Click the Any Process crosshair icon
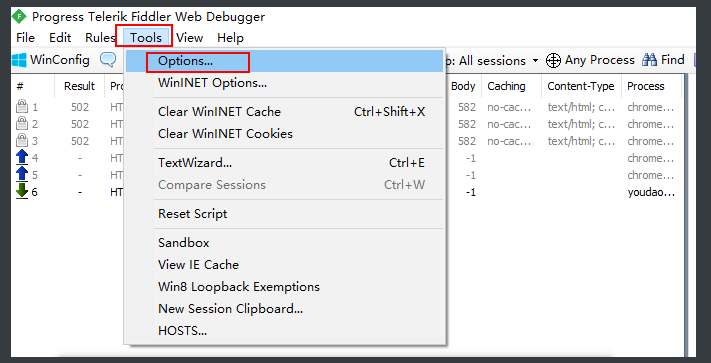The width and height of the screenshot is (711, 363). click(553, 60)
